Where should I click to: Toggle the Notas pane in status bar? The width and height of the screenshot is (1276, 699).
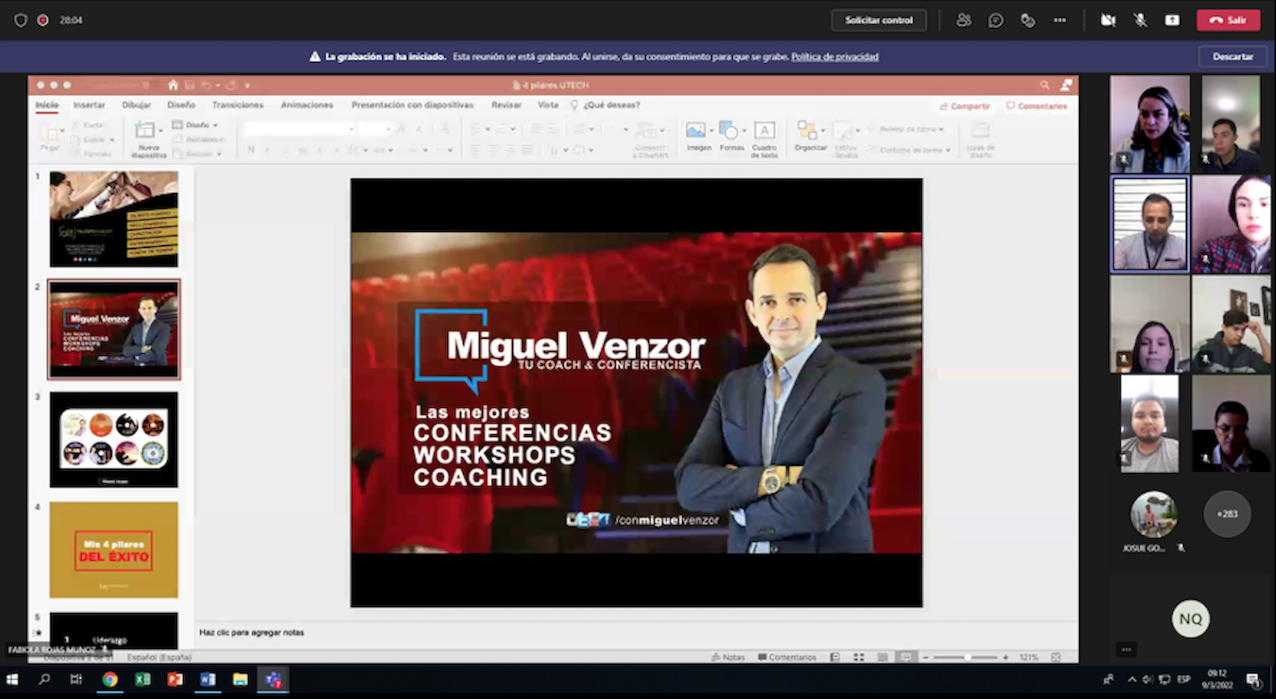pos(728,657)
